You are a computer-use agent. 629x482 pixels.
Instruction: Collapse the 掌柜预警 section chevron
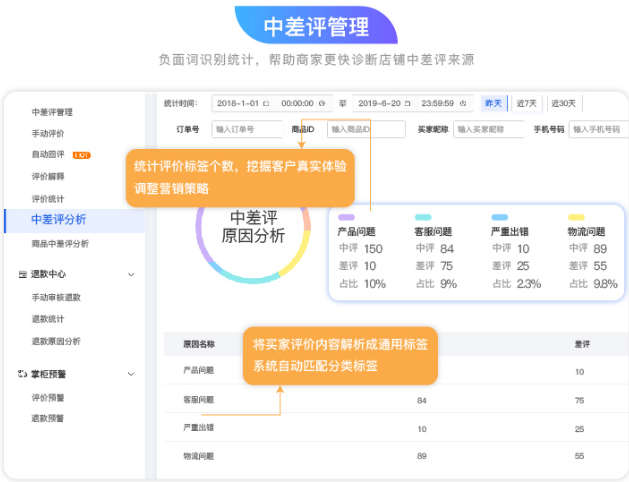coord(131,373)
